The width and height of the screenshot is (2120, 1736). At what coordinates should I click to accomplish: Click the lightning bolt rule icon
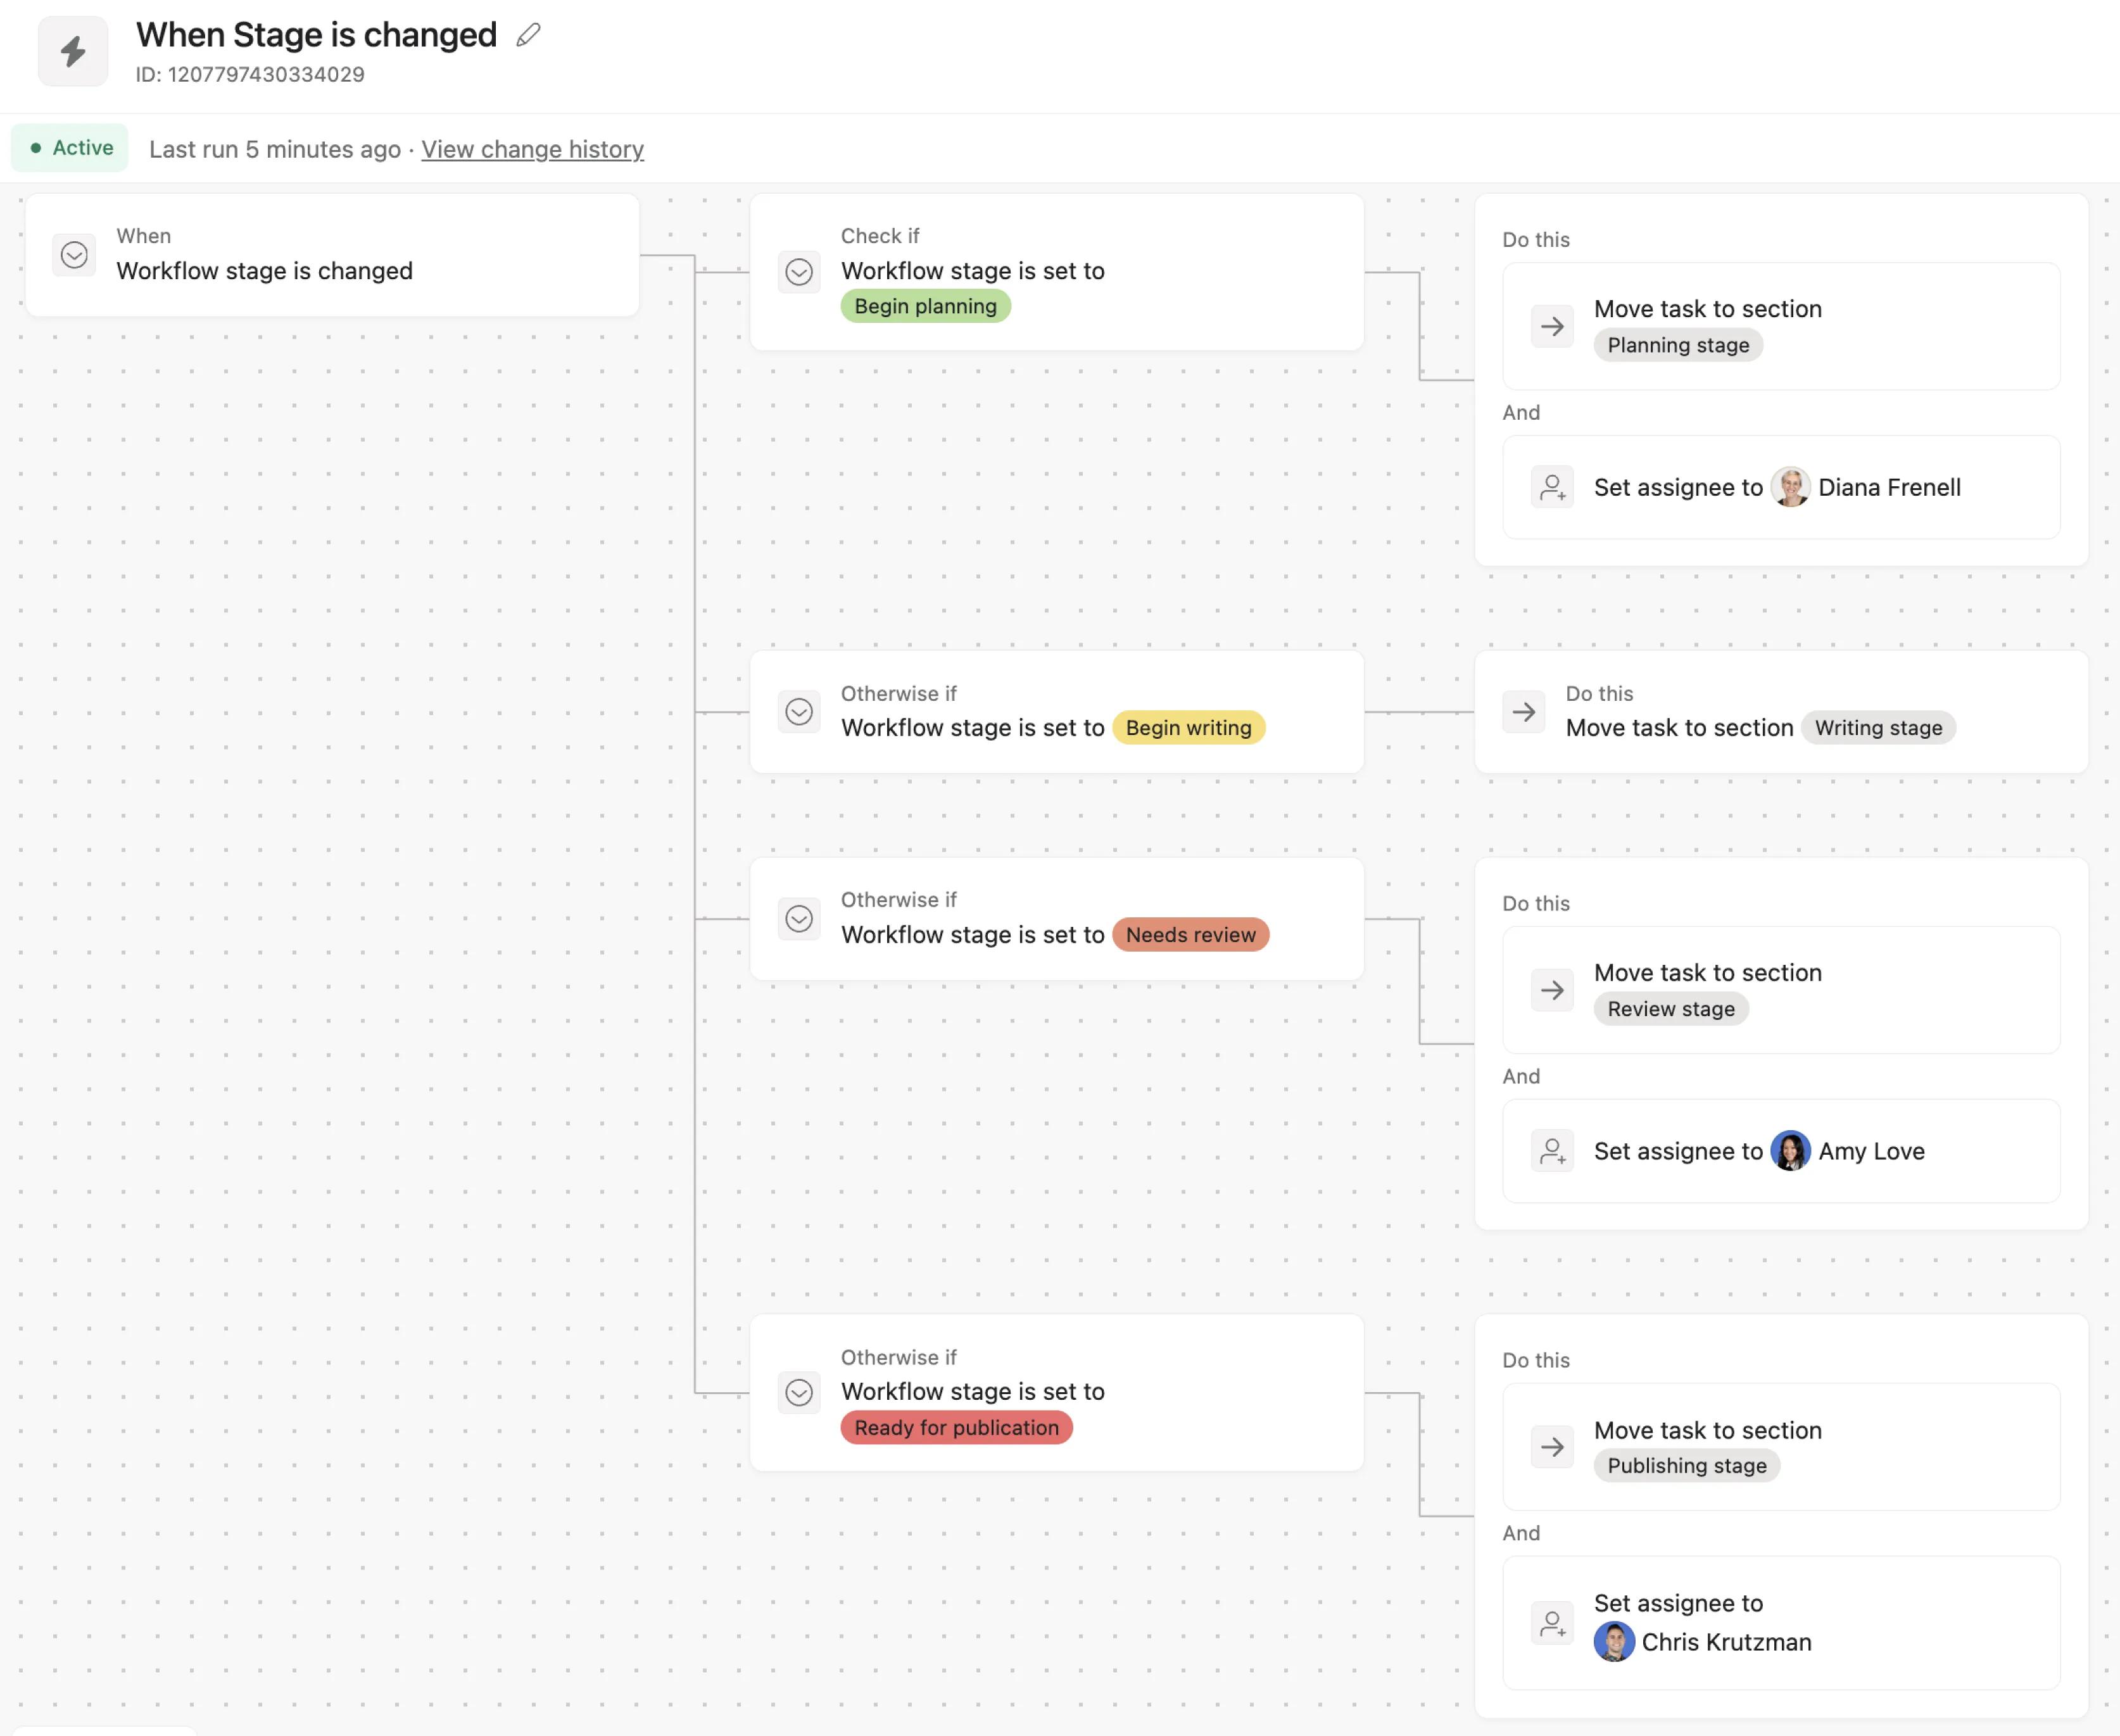coord(73,51)
